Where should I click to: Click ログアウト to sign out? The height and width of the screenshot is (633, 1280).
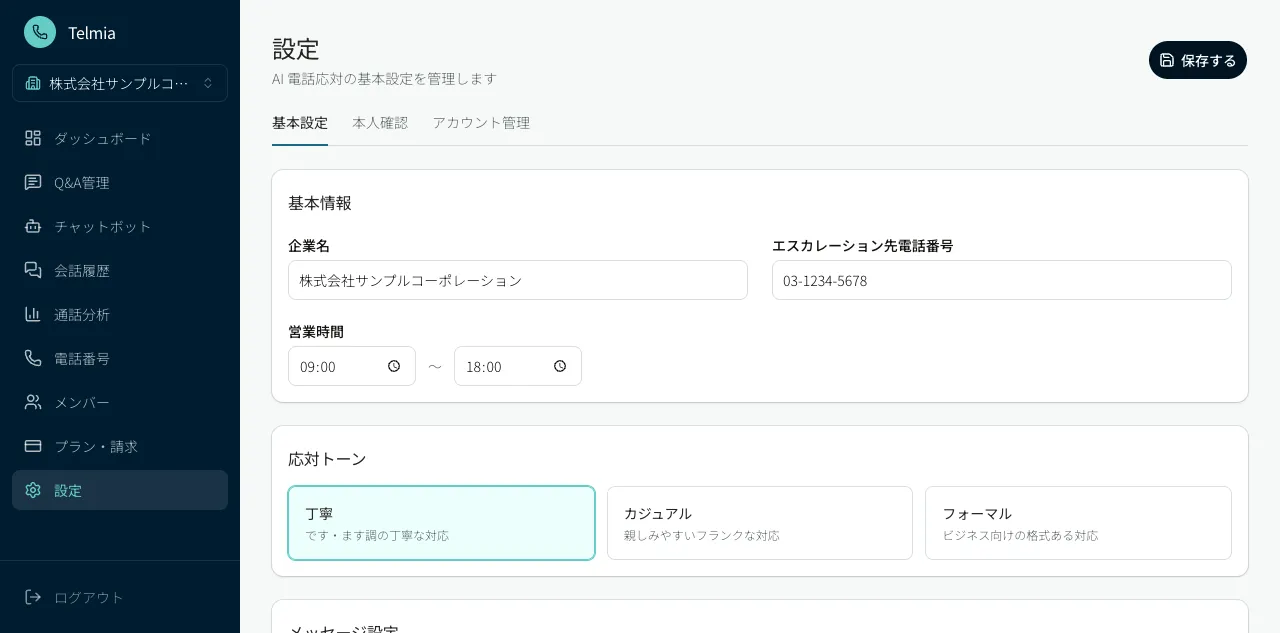pos(88,597)
